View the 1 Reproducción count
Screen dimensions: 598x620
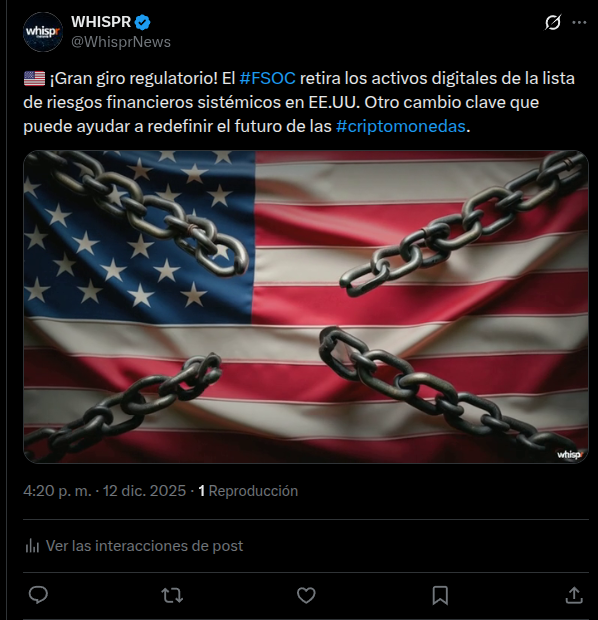point(248,491)
